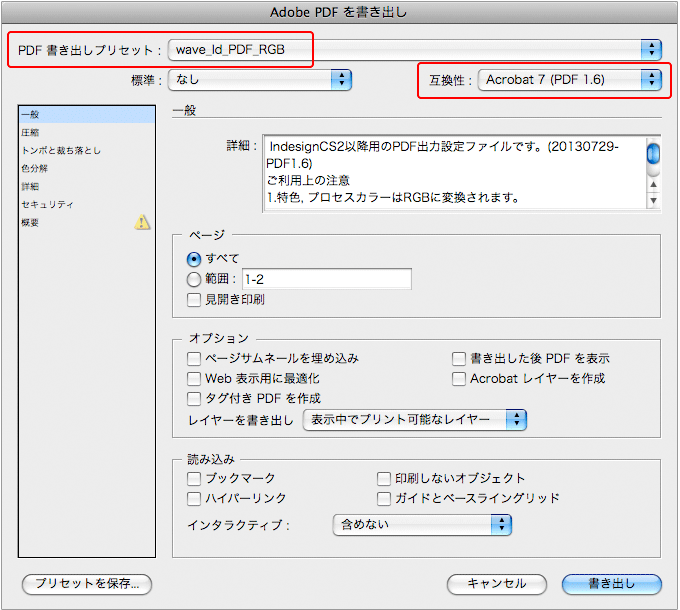Select 圧縮 in the left category list

pyautogui.click(x=31, y=132)
